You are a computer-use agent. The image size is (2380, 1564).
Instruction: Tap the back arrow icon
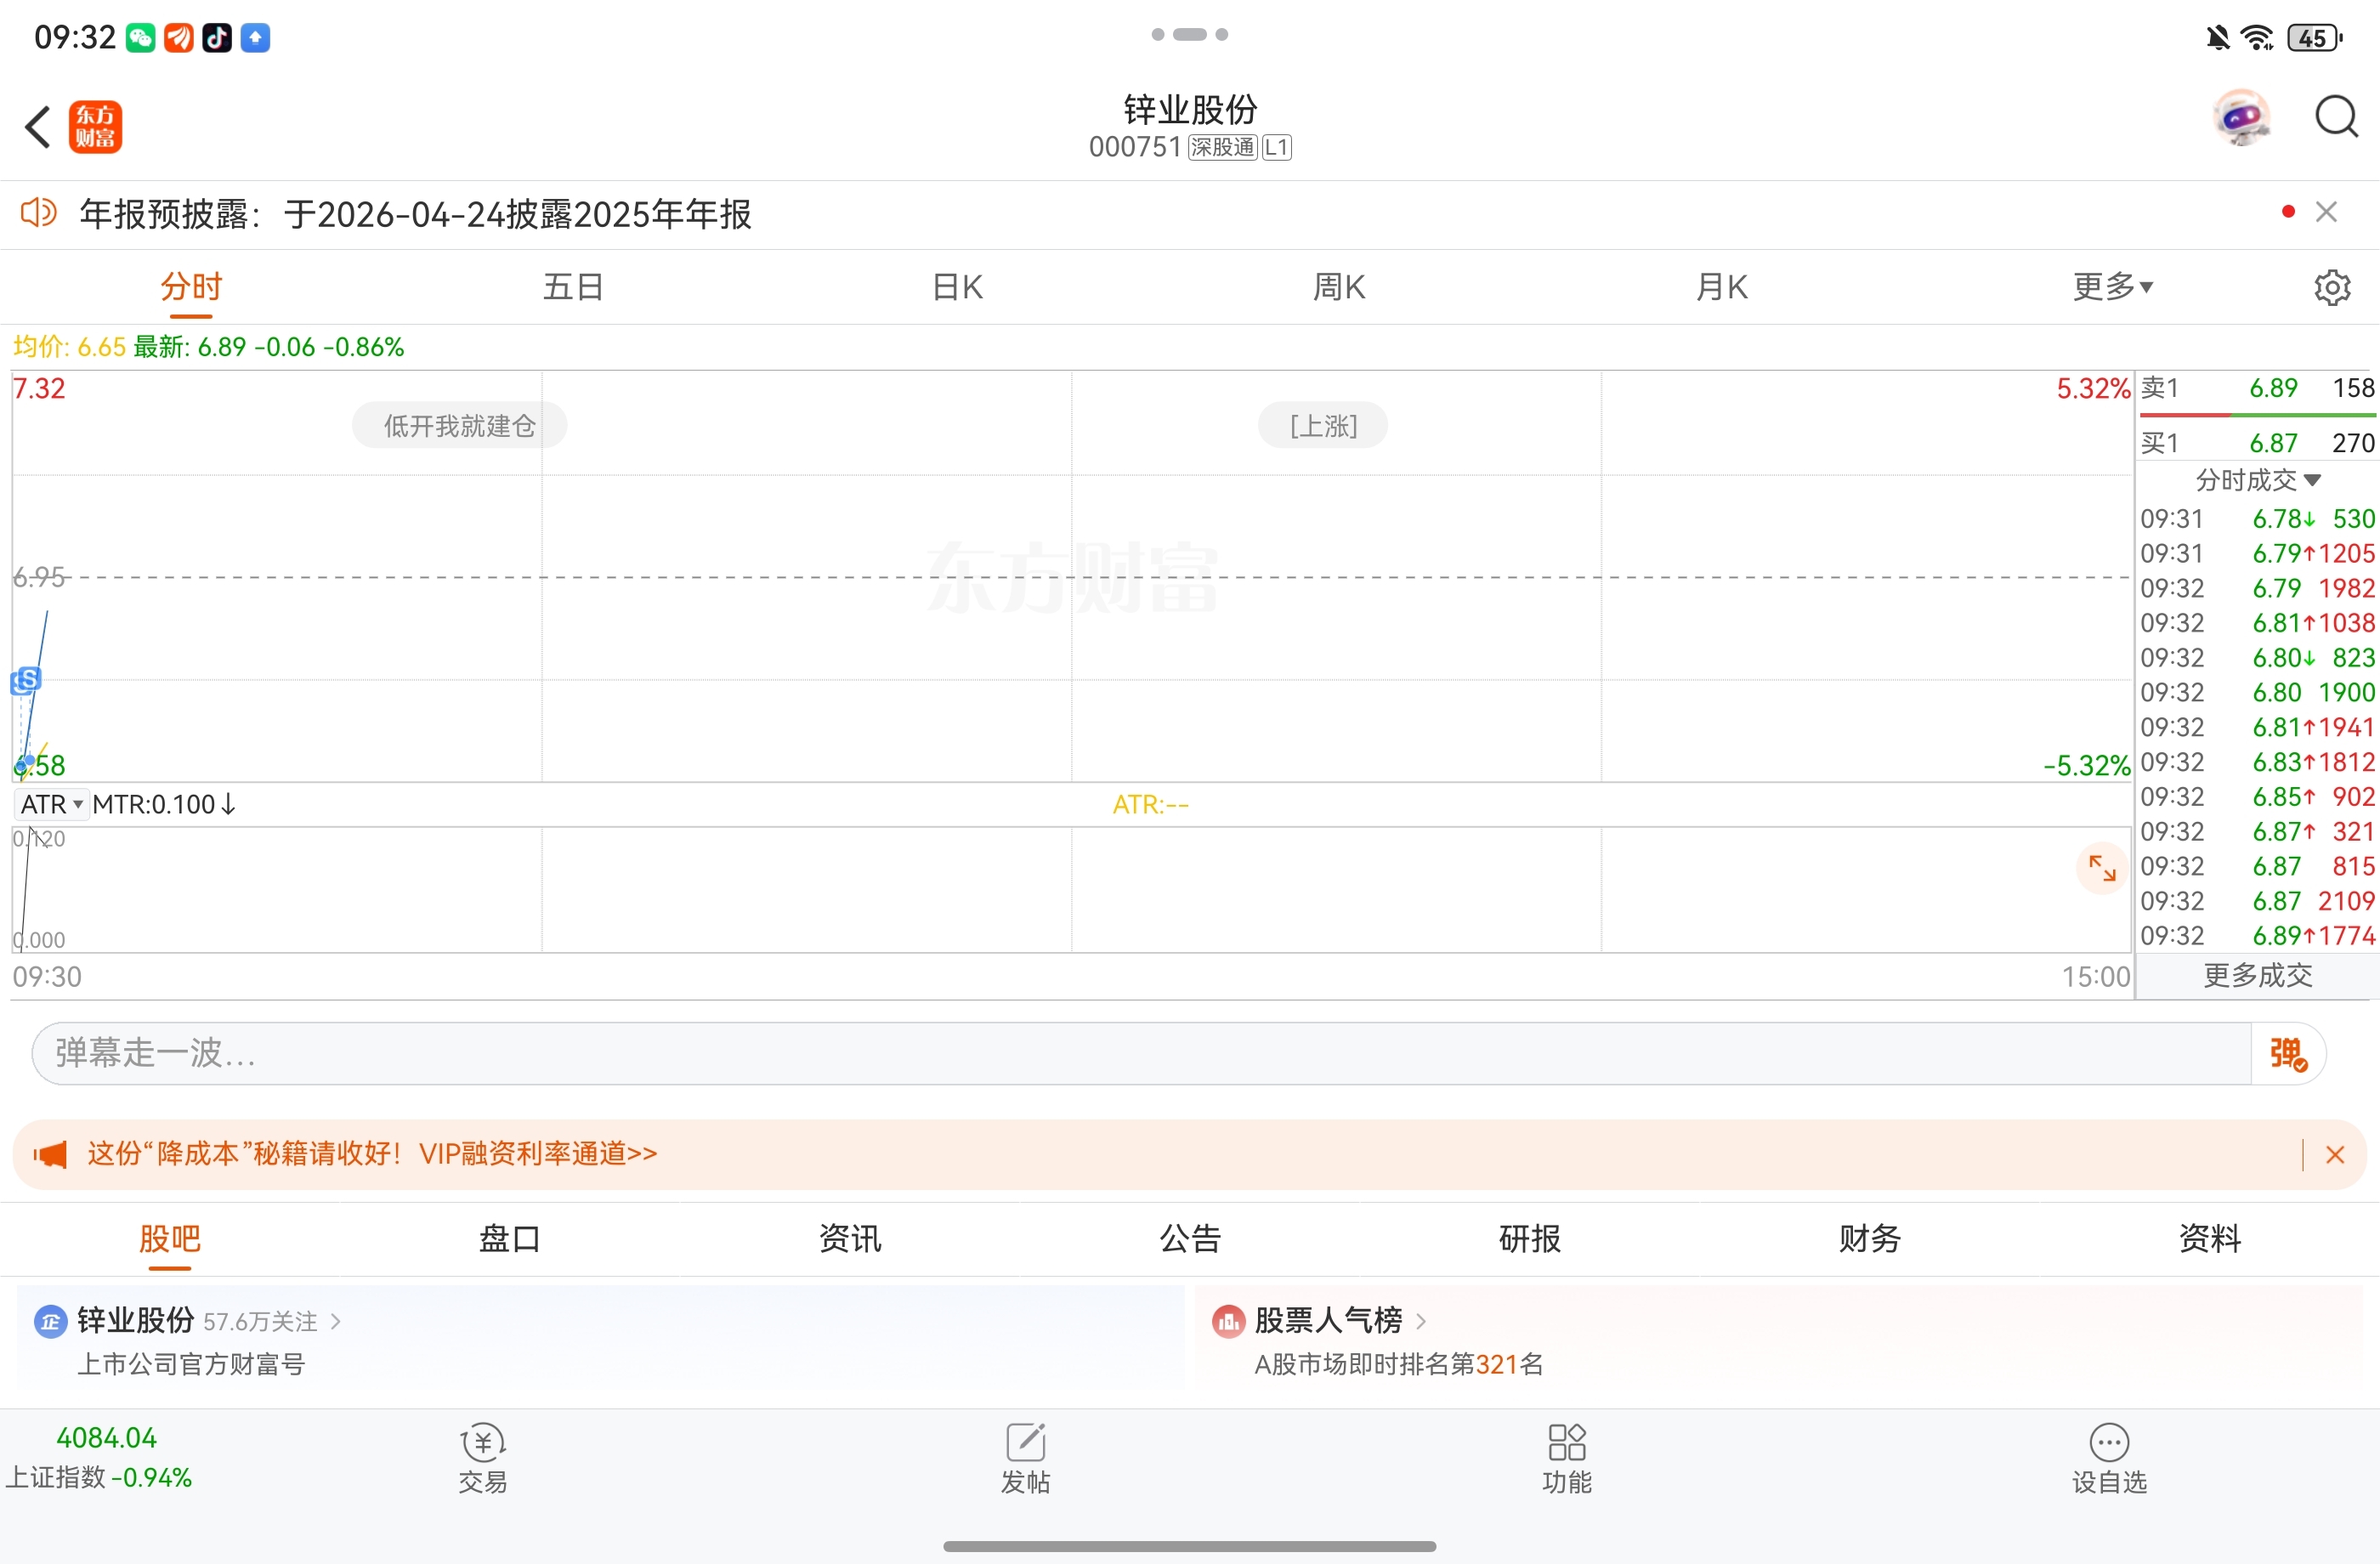pyautogui.click(x=38, y=127)
